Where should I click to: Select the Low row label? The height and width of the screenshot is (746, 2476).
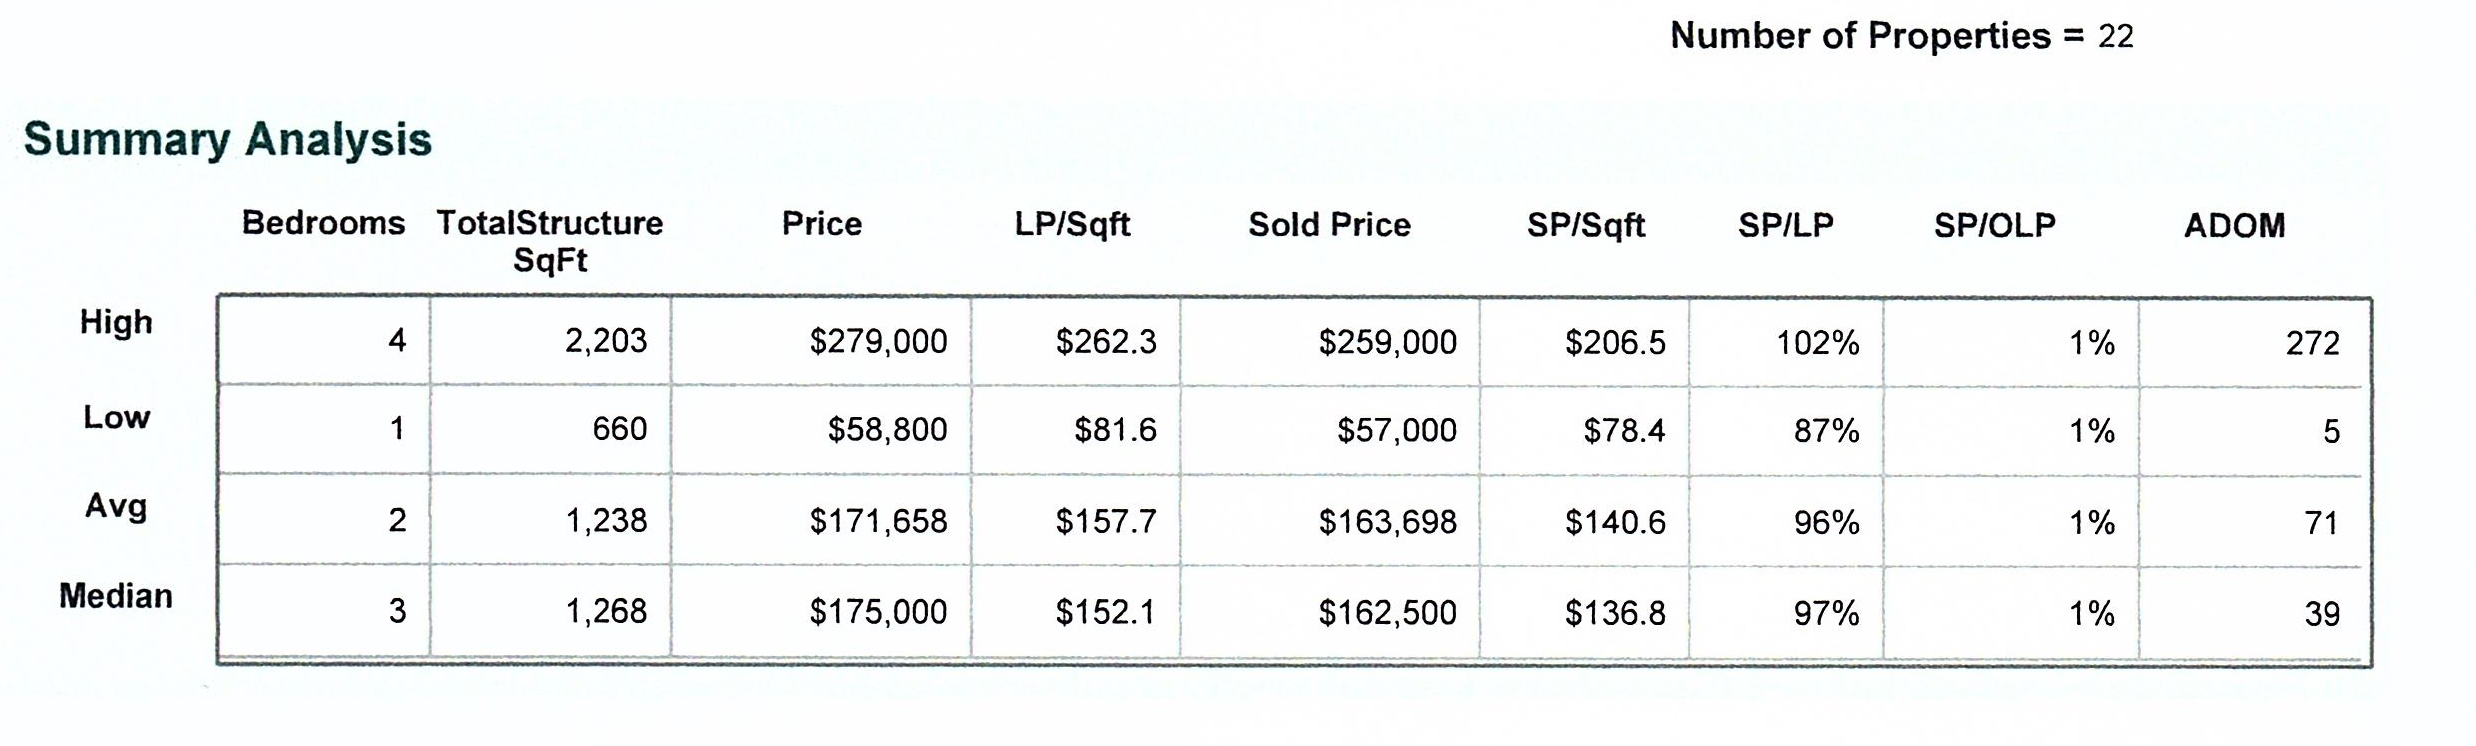click(x=116, y=416)
